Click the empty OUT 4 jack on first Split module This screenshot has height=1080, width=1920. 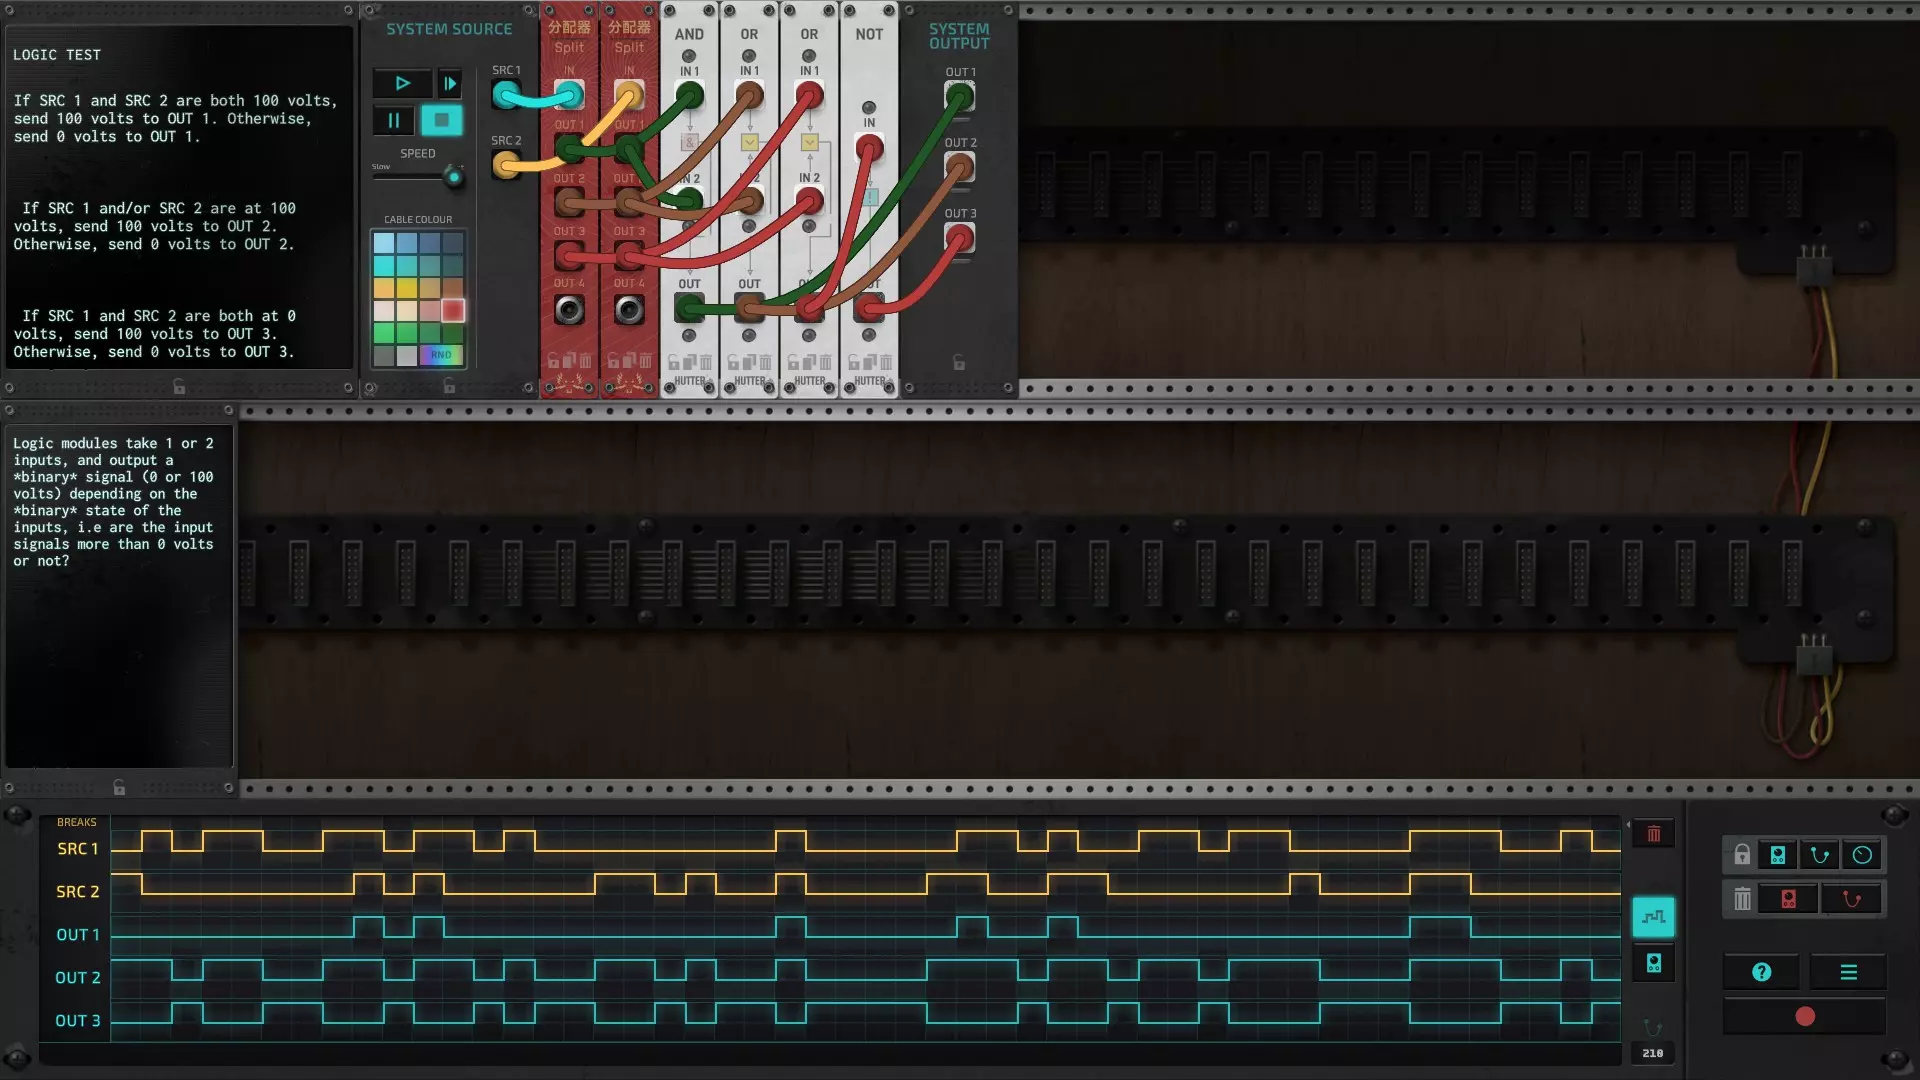(569, 310)
